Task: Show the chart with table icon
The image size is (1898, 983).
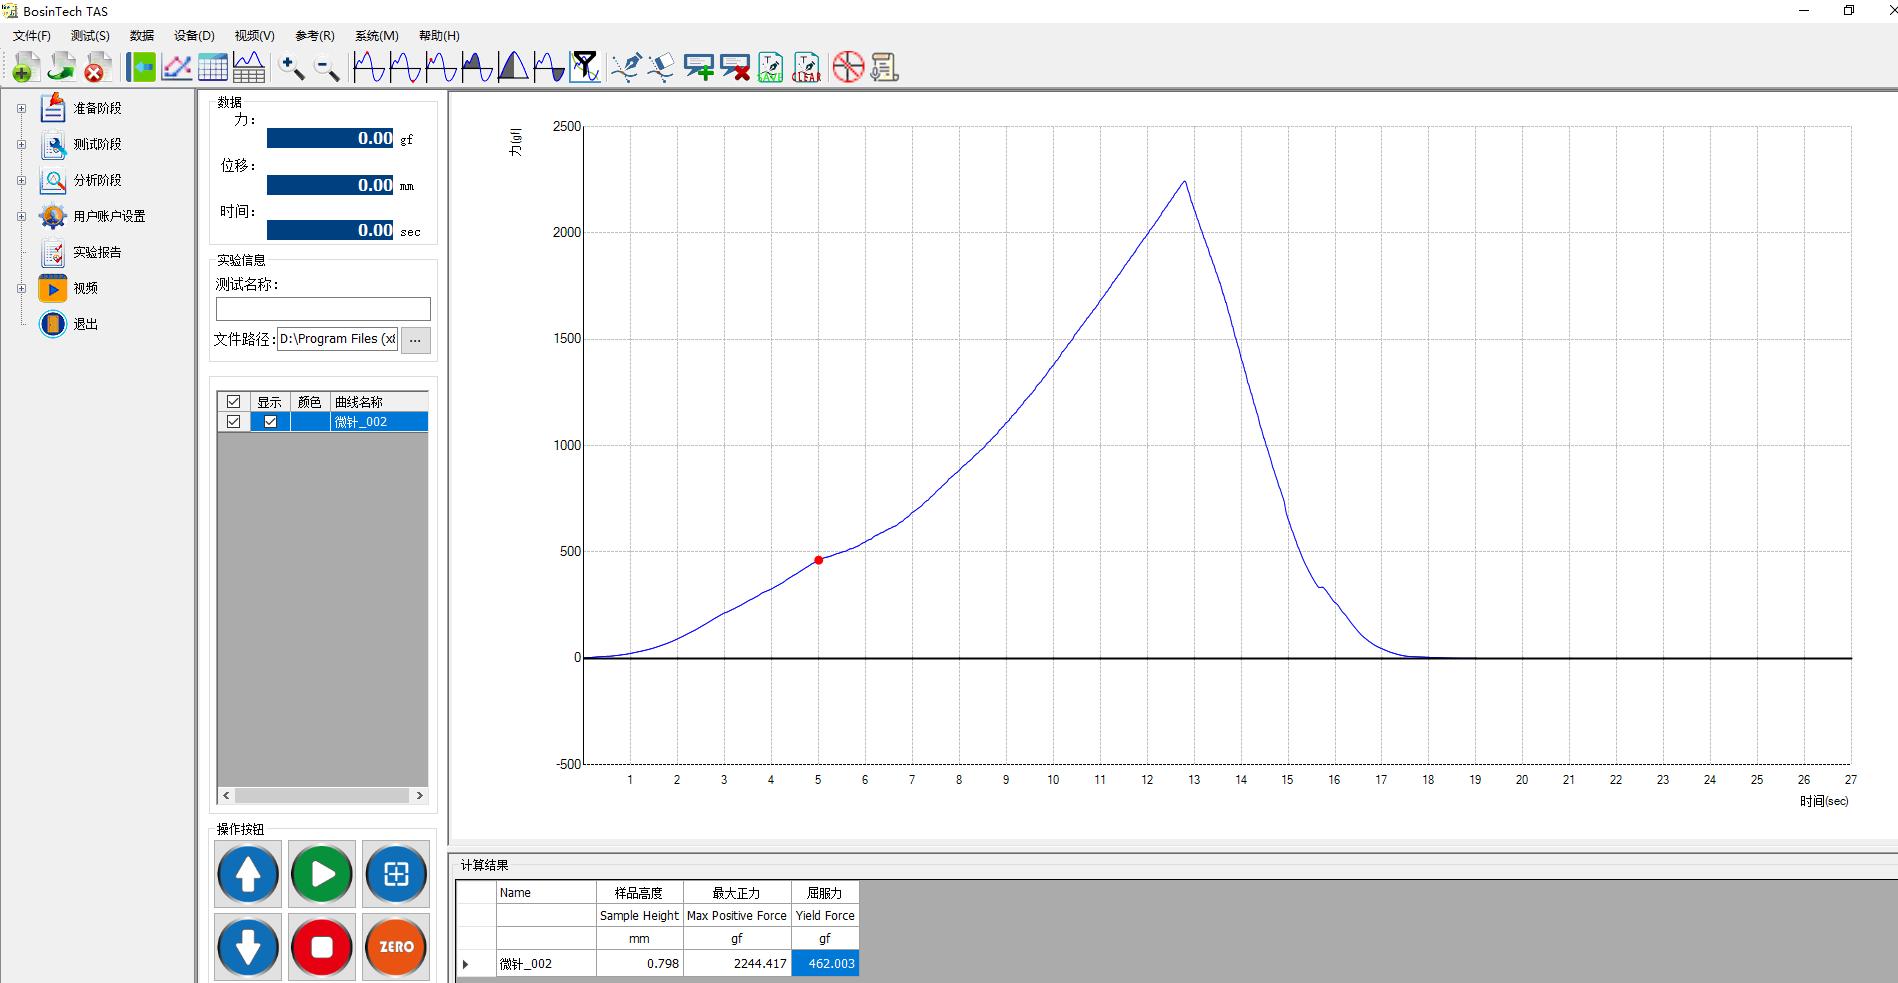Action: click(x=249, y=67)
